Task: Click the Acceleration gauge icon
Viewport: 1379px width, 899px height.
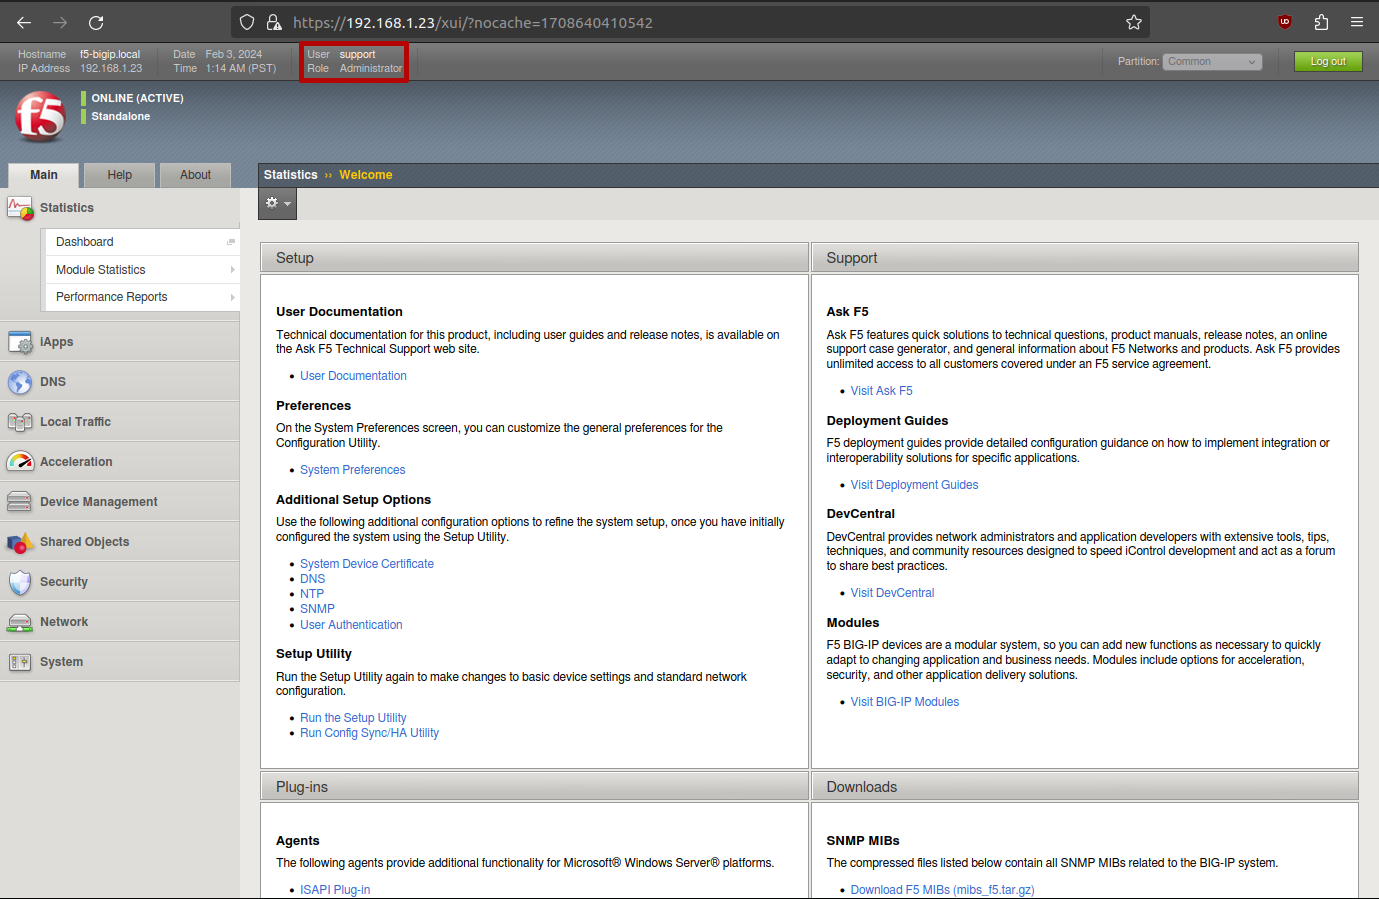Action: click(20, 462)
